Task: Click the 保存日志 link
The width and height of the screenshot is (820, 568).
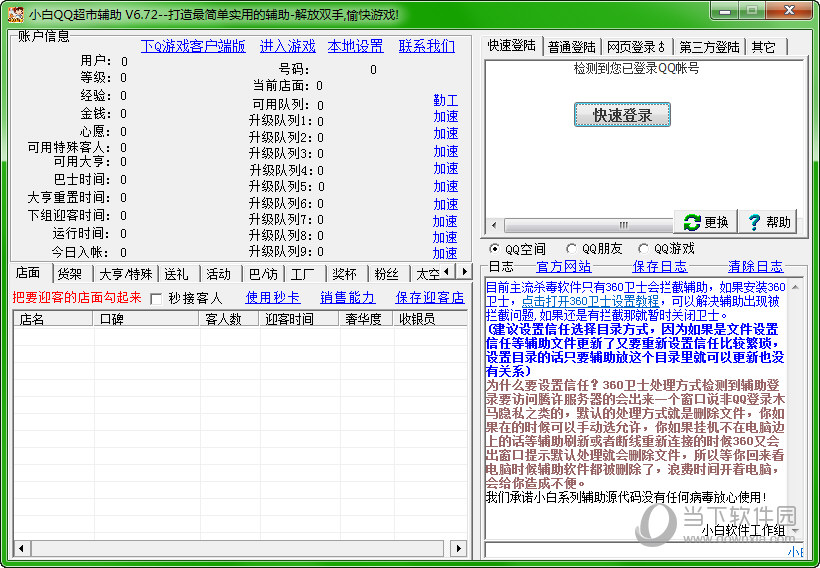Action: (660, 267)
